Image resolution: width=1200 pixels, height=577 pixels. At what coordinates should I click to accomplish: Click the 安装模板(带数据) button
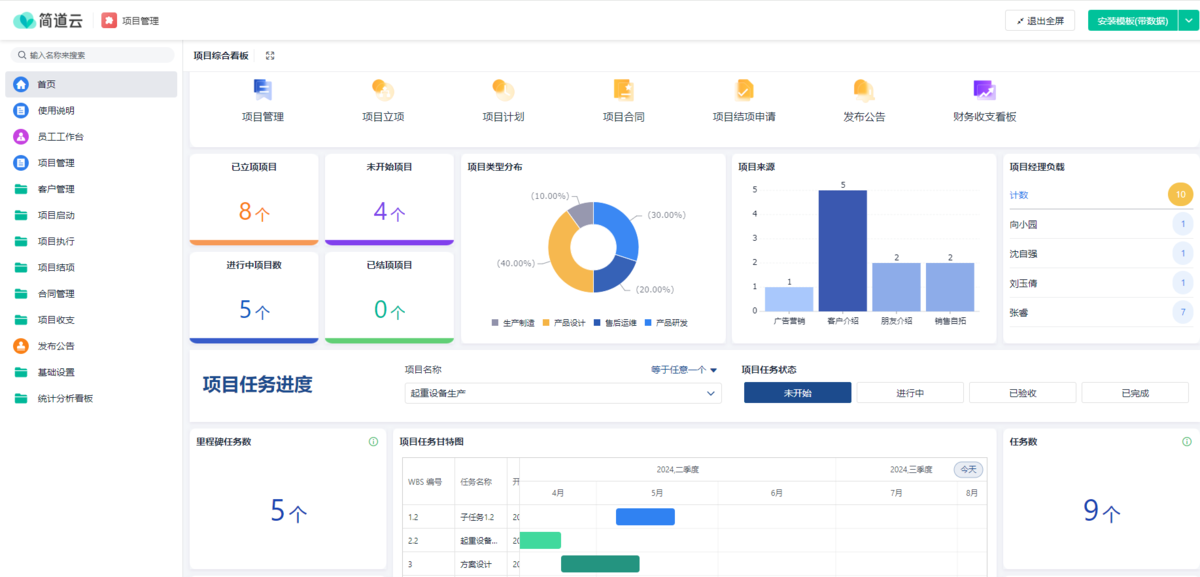(1133, 20)
